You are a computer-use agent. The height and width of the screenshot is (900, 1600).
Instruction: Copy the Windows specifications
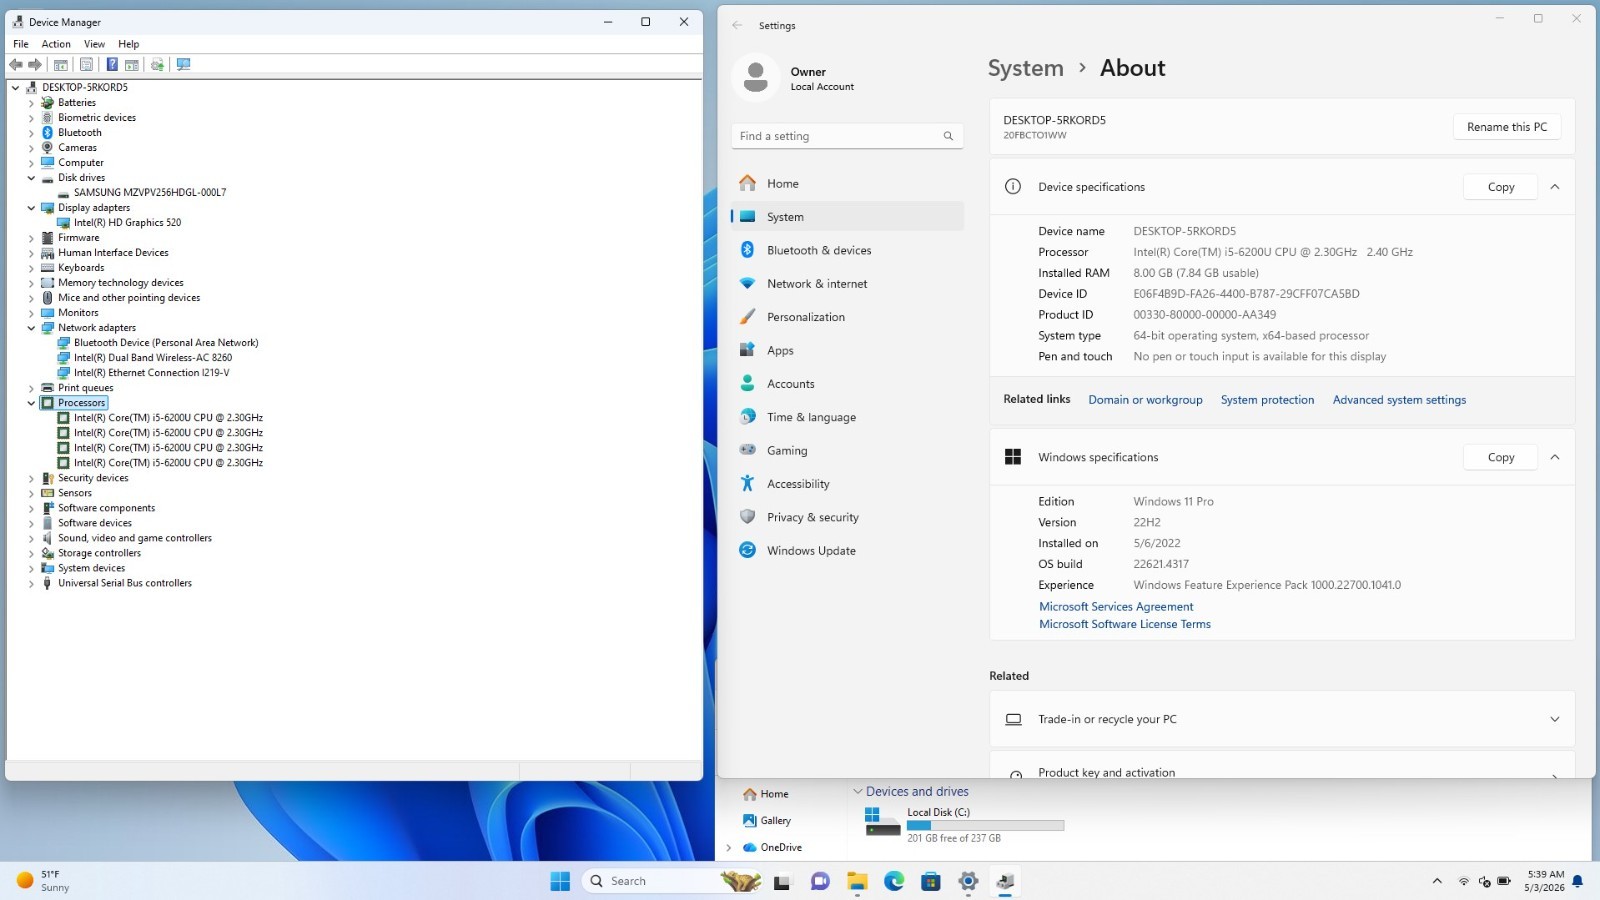(x=1500, y=457)
